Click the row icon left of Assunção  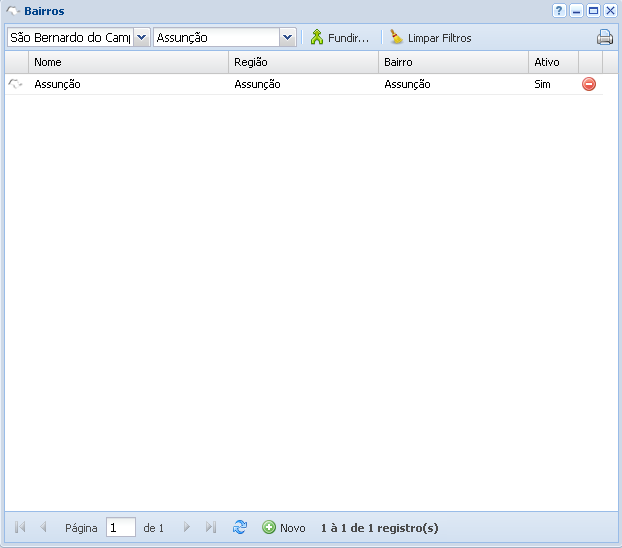[15, 85]
